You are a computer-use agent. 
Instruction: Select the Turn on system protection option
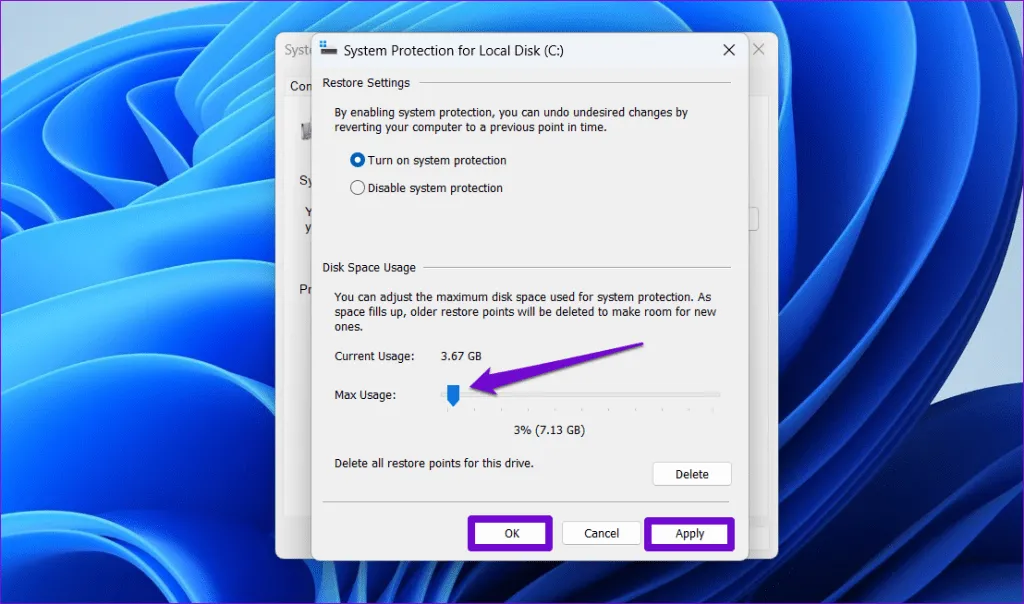tap(357, 160)
